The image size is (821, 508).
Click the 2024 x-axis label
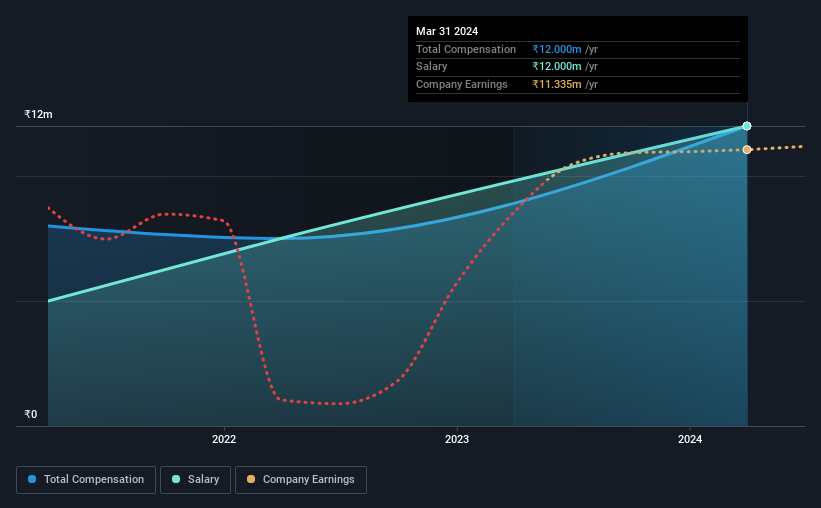point(690,439)
